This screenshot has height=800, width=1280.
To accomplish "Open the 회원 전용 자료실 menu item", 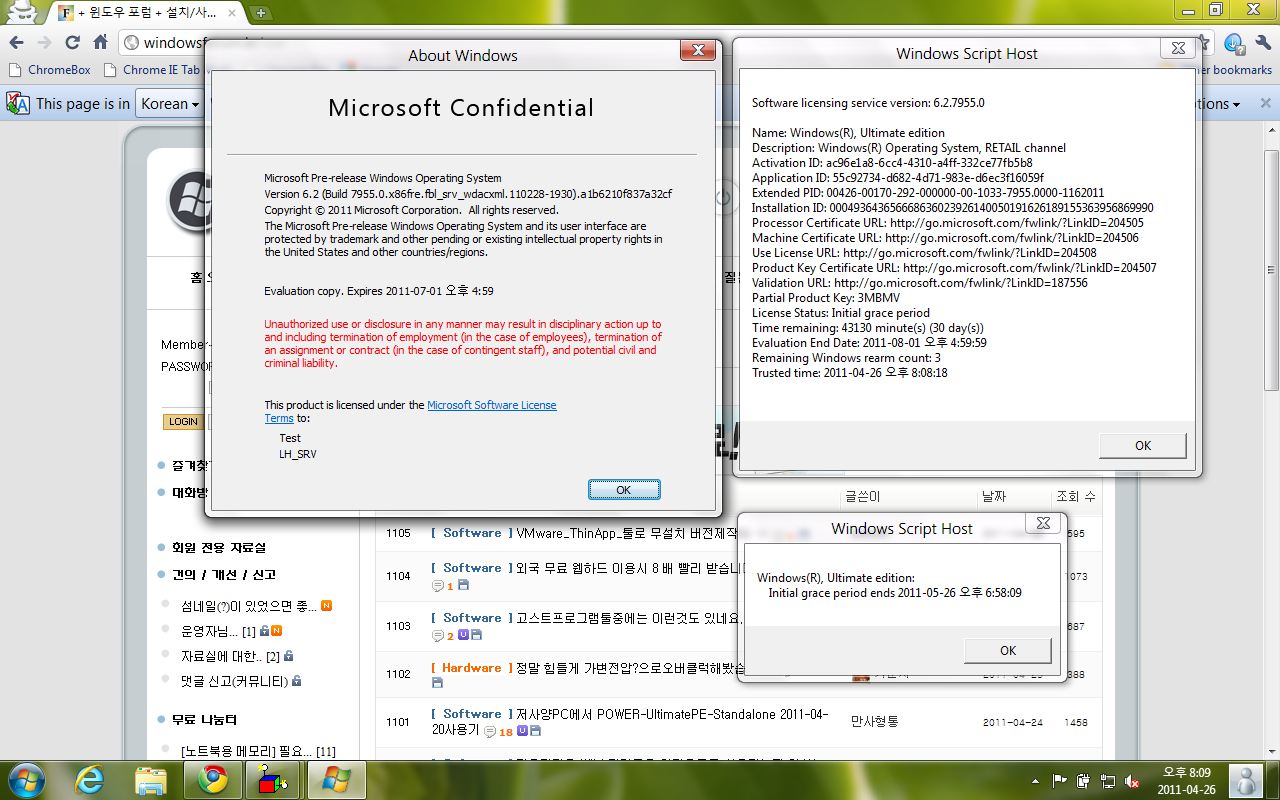I will [218, 547].
